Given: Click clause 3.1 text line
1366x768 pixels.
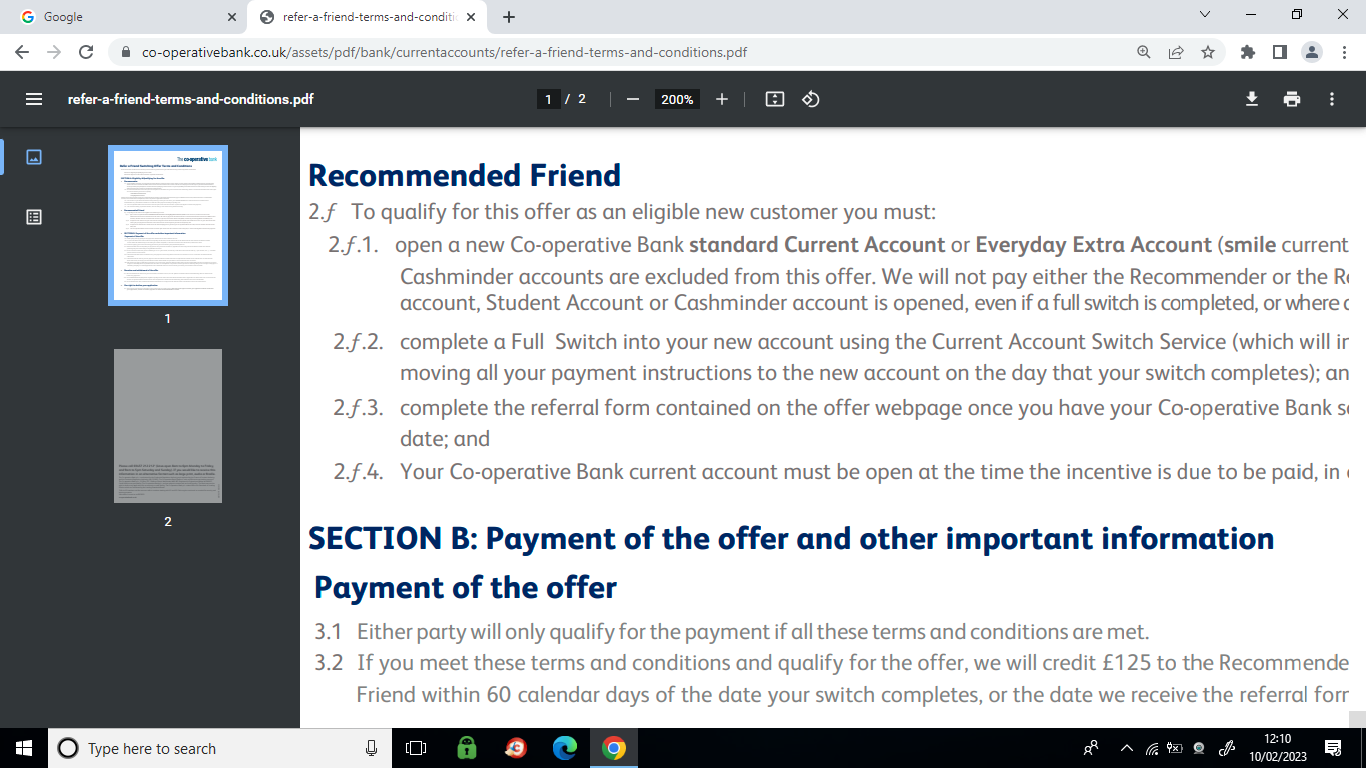Looking at the screenshot, I should (732, 632).
